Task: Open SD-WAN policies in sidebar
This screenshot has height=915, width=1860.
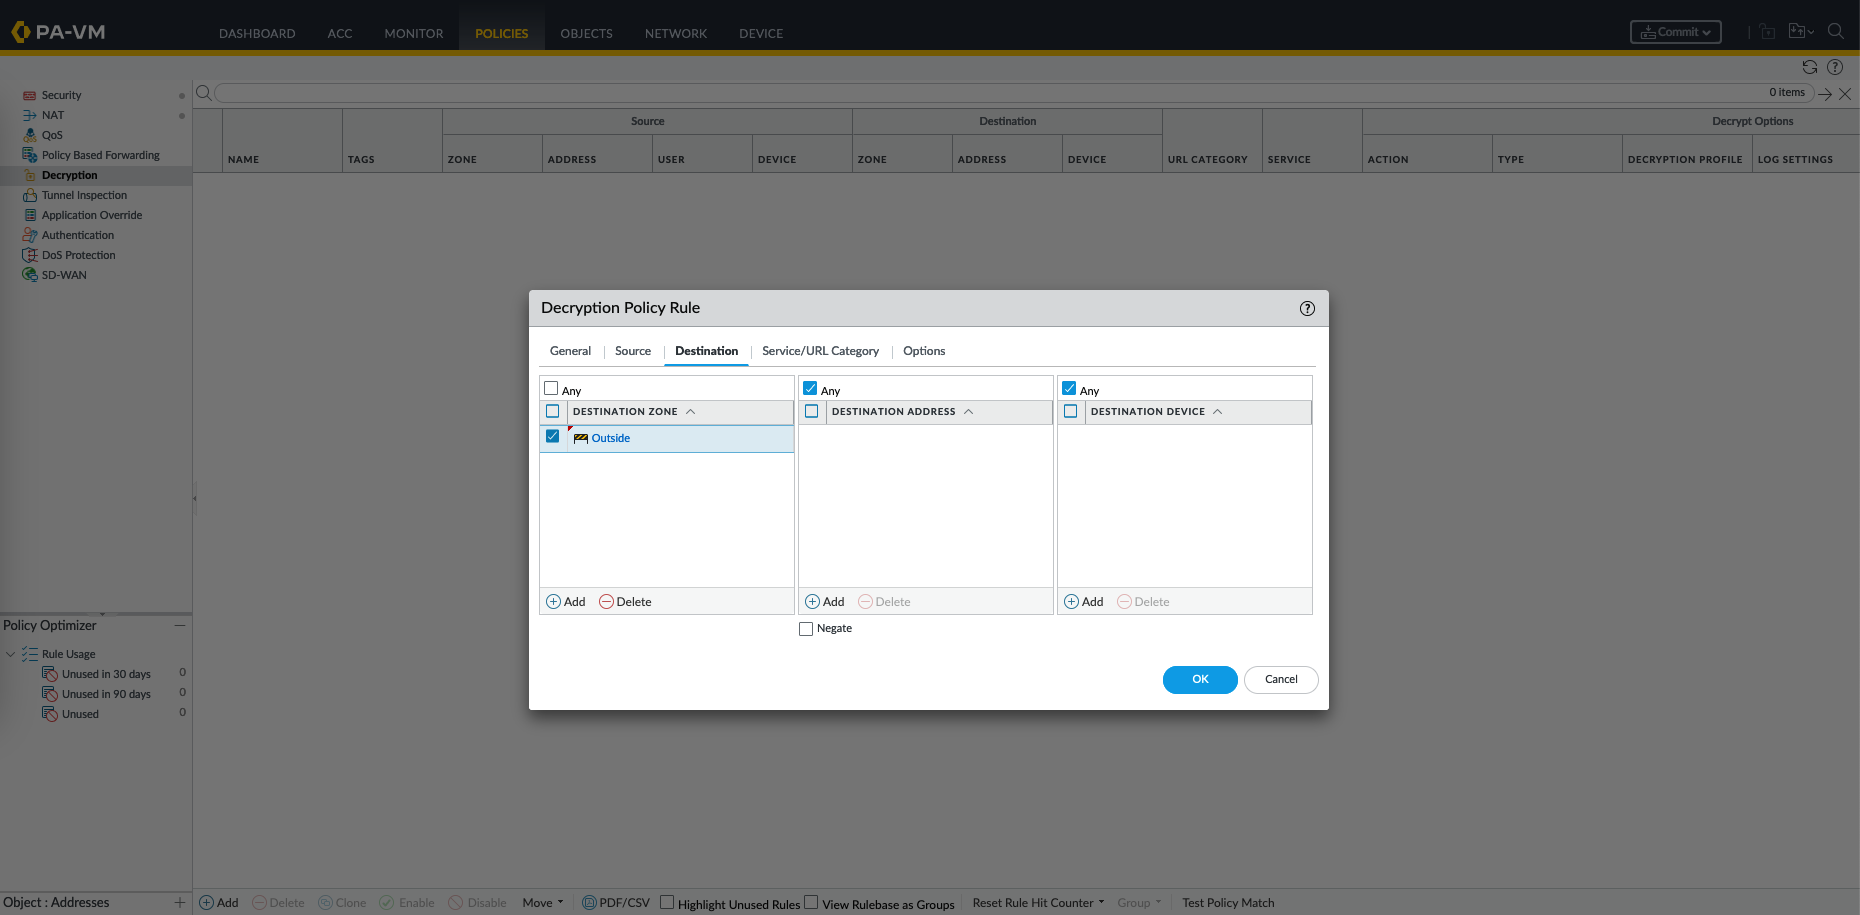Action: coord(64,275)
